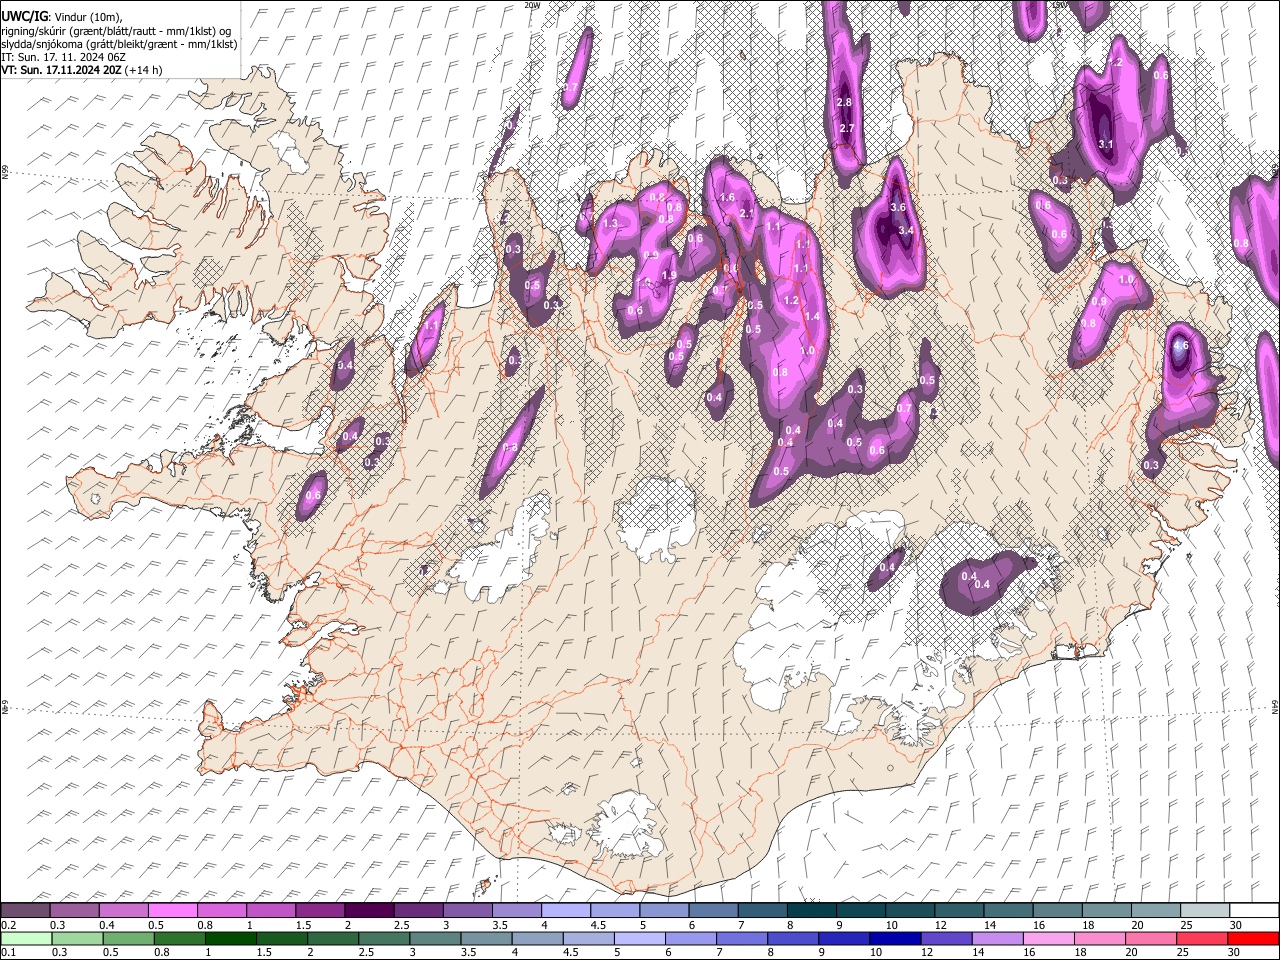Viewport: 1280px width, 960px height.
Task: Select the upper legend swatch between 4 and 4.5
Action: [x=566, y=910]
